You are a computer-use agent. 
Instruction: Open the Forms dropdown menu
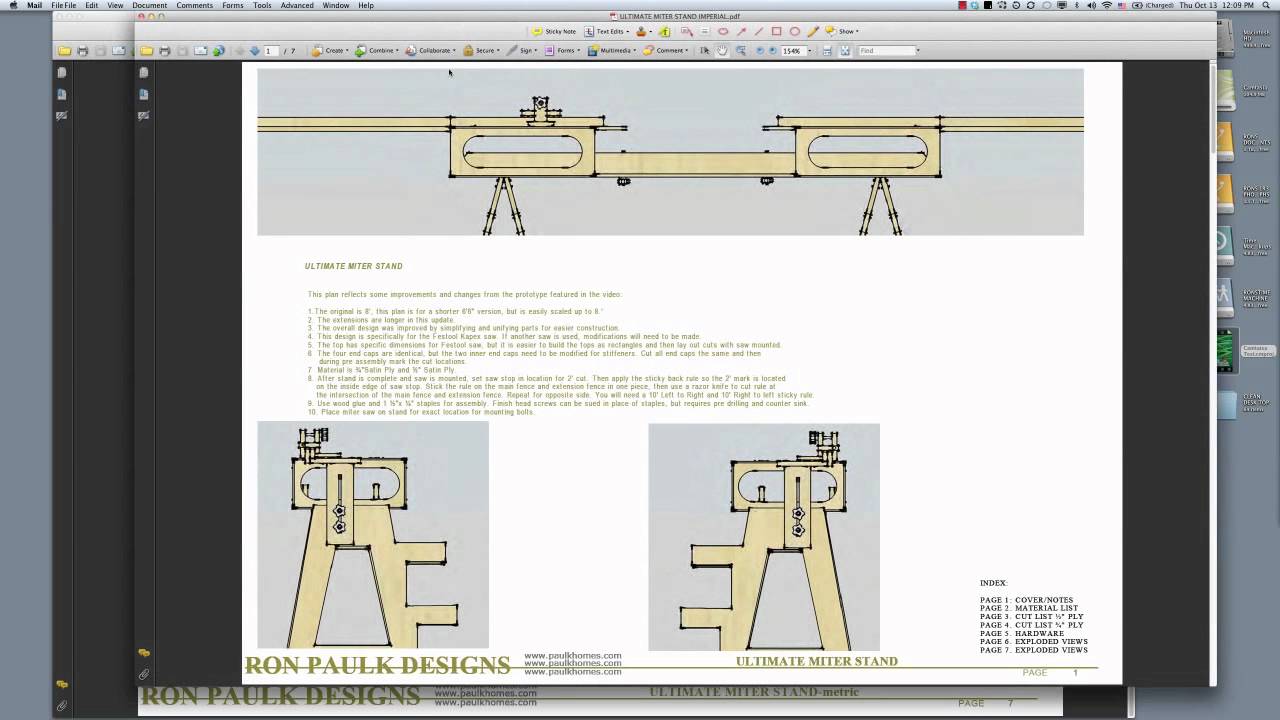(x=562, y=50)
